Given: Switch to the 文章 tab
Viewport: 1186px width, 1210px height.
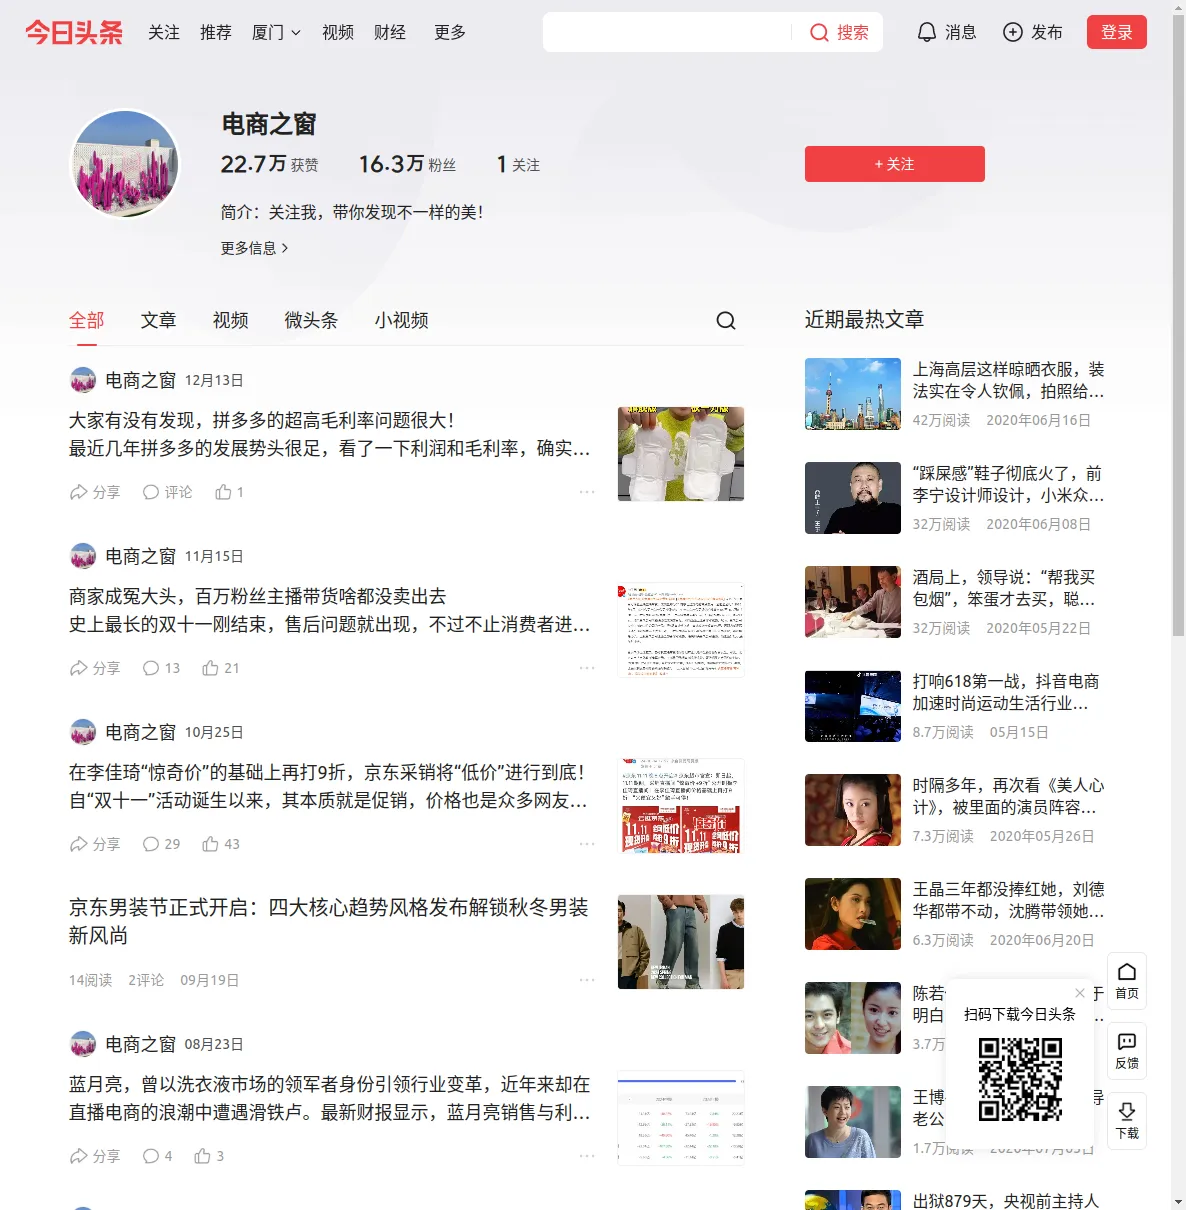Looking at the screenshot, I should 159,320.
